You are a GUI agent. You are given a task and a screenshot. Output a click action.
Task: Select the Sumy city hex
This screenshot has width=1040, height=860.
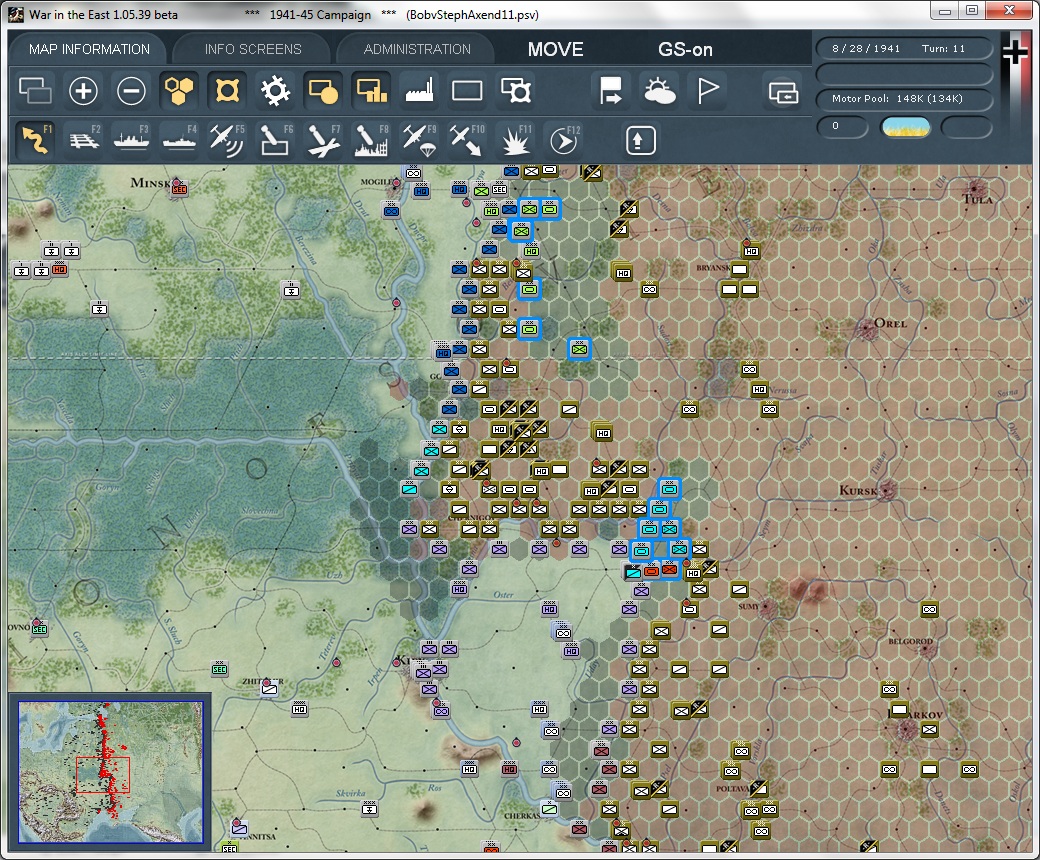point(767,606)
